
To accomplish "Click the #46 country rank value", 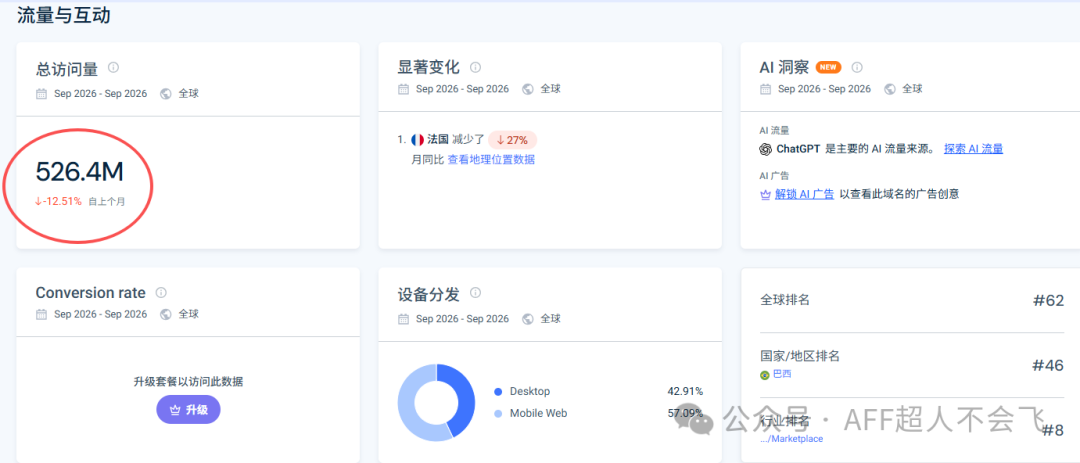I will (1048, 365).
